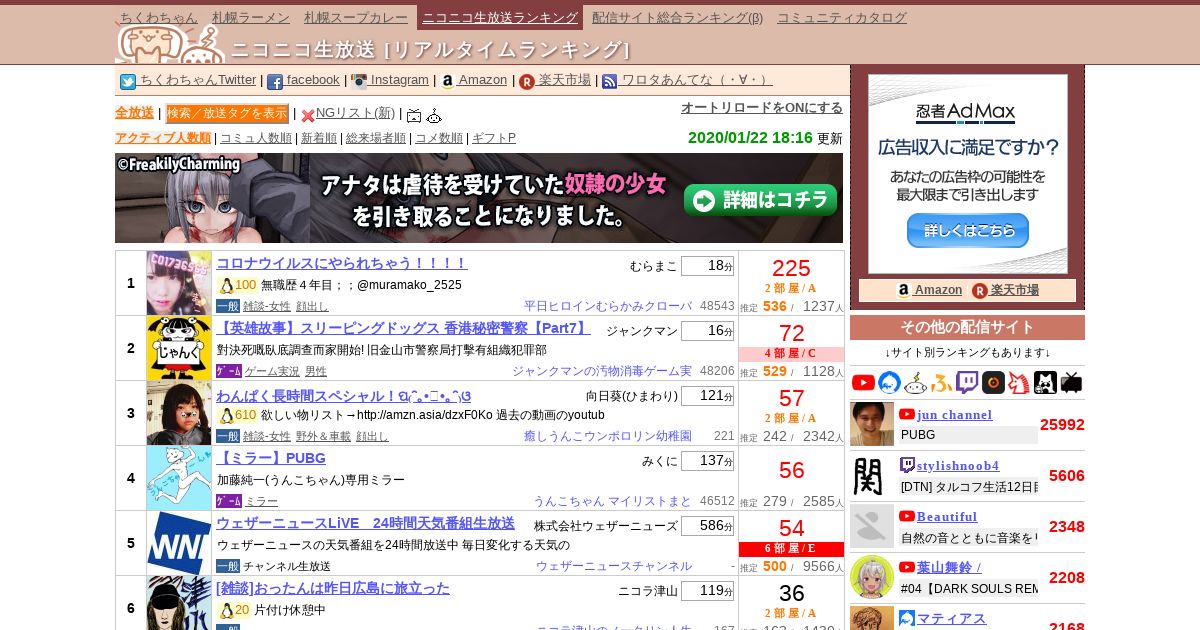This screenshot has height=630, width=1200.
Task: Click the rank 1 broadcaster thumbnail
Action: tap(179, 283)
